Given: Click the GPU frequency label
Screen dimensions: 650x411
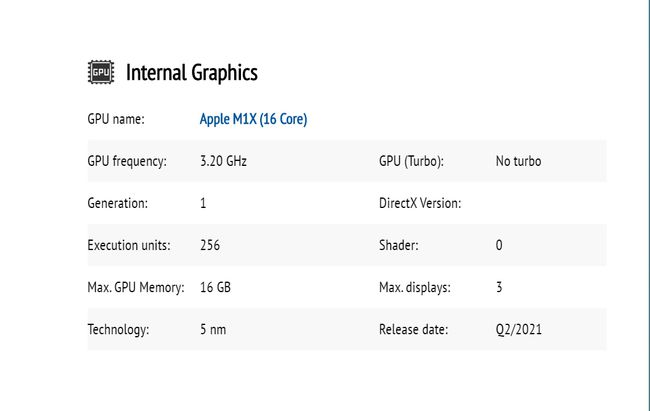Looking at the screenshot, I should tap(127, 161).
